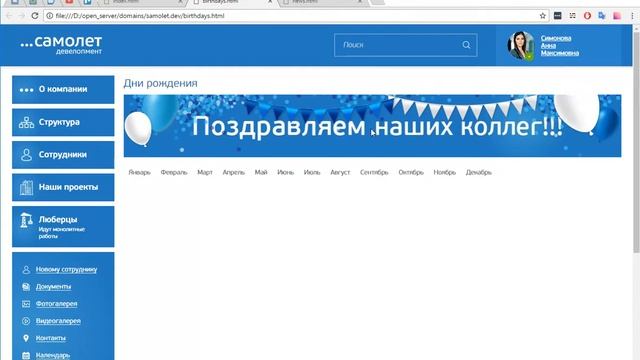Click inside the Поиск search field
Screen dimensions: 640x360
pyautogui.click(x=405, y=45)
